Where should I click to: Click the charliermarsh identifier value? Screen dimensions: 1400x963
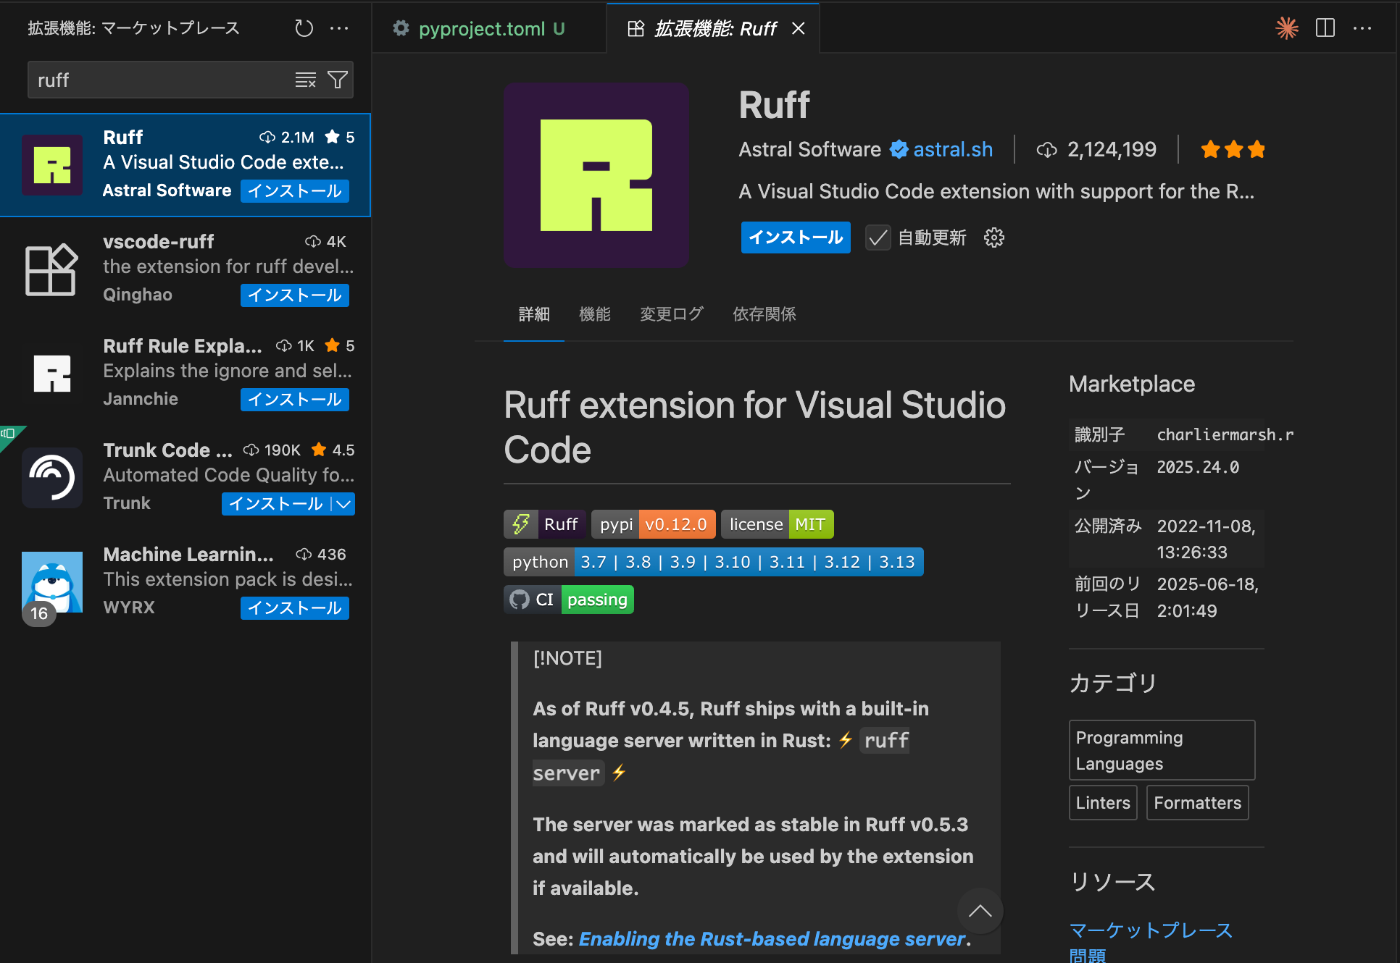(x=1225, y=434)
